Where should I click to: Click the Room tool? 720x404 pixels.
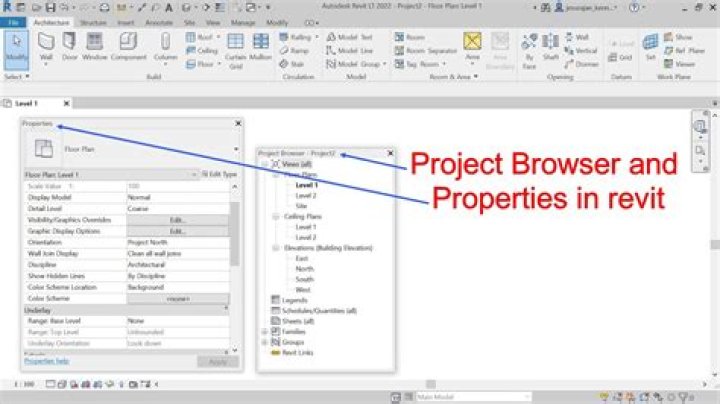410,37
